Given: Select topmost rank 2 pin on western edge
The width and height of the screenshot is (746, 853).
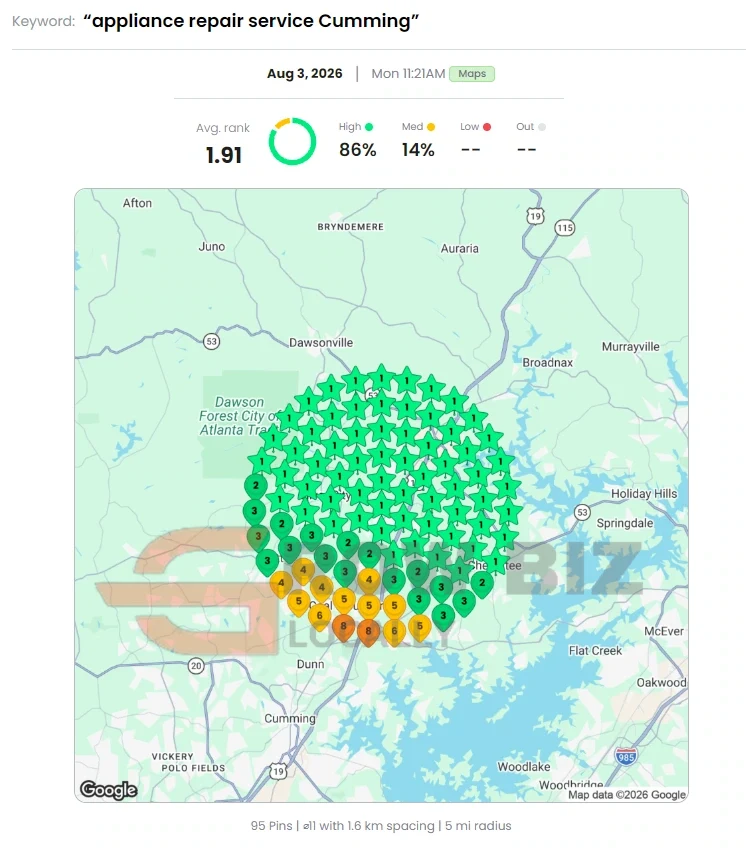Looking at the screenshot, I should coord(256,486).
